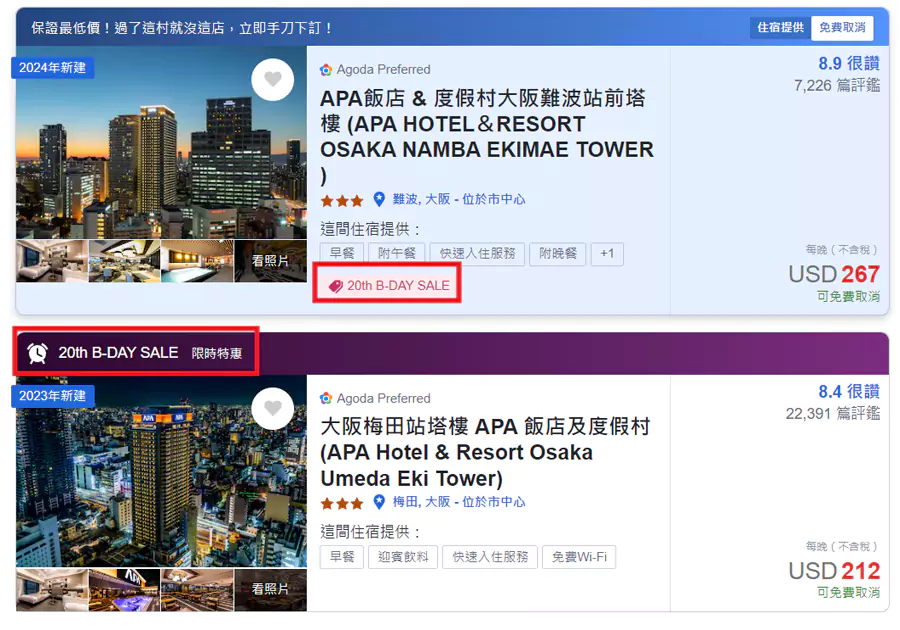Screen dimensions: 900x630
Task: Click Agoda Preferred logo on Namba Ekimae listing
Action: coord(326,70)
